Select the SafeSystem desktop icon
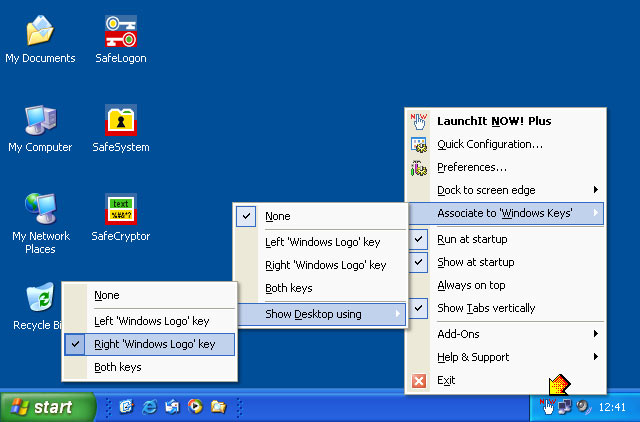 [121, 128]
